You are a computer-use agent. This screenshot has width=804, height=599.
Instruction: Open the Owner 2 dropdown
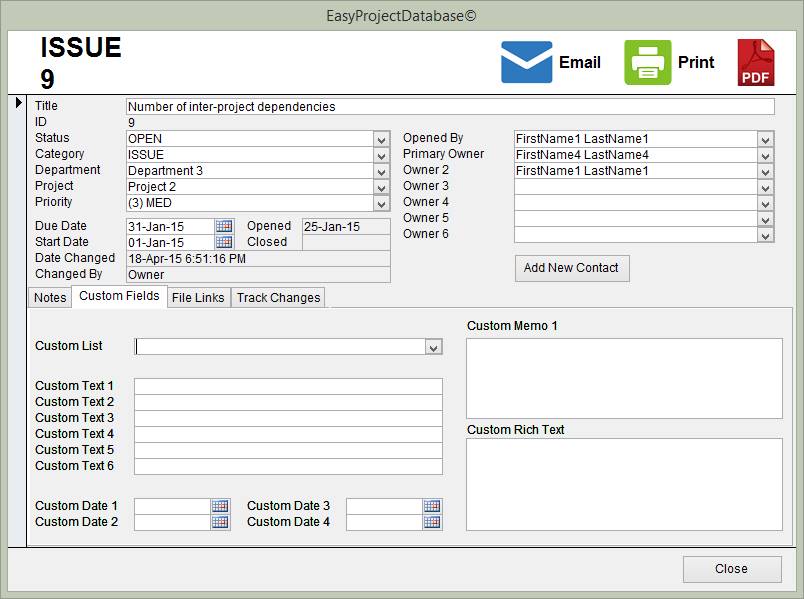point(765,171)
